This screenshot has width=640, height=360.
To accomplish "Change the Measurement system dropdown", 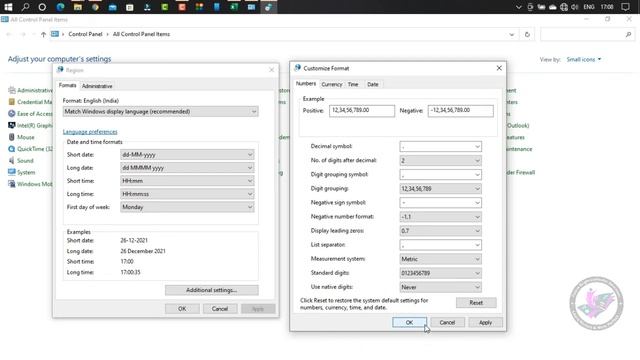I will pos(440,259).
